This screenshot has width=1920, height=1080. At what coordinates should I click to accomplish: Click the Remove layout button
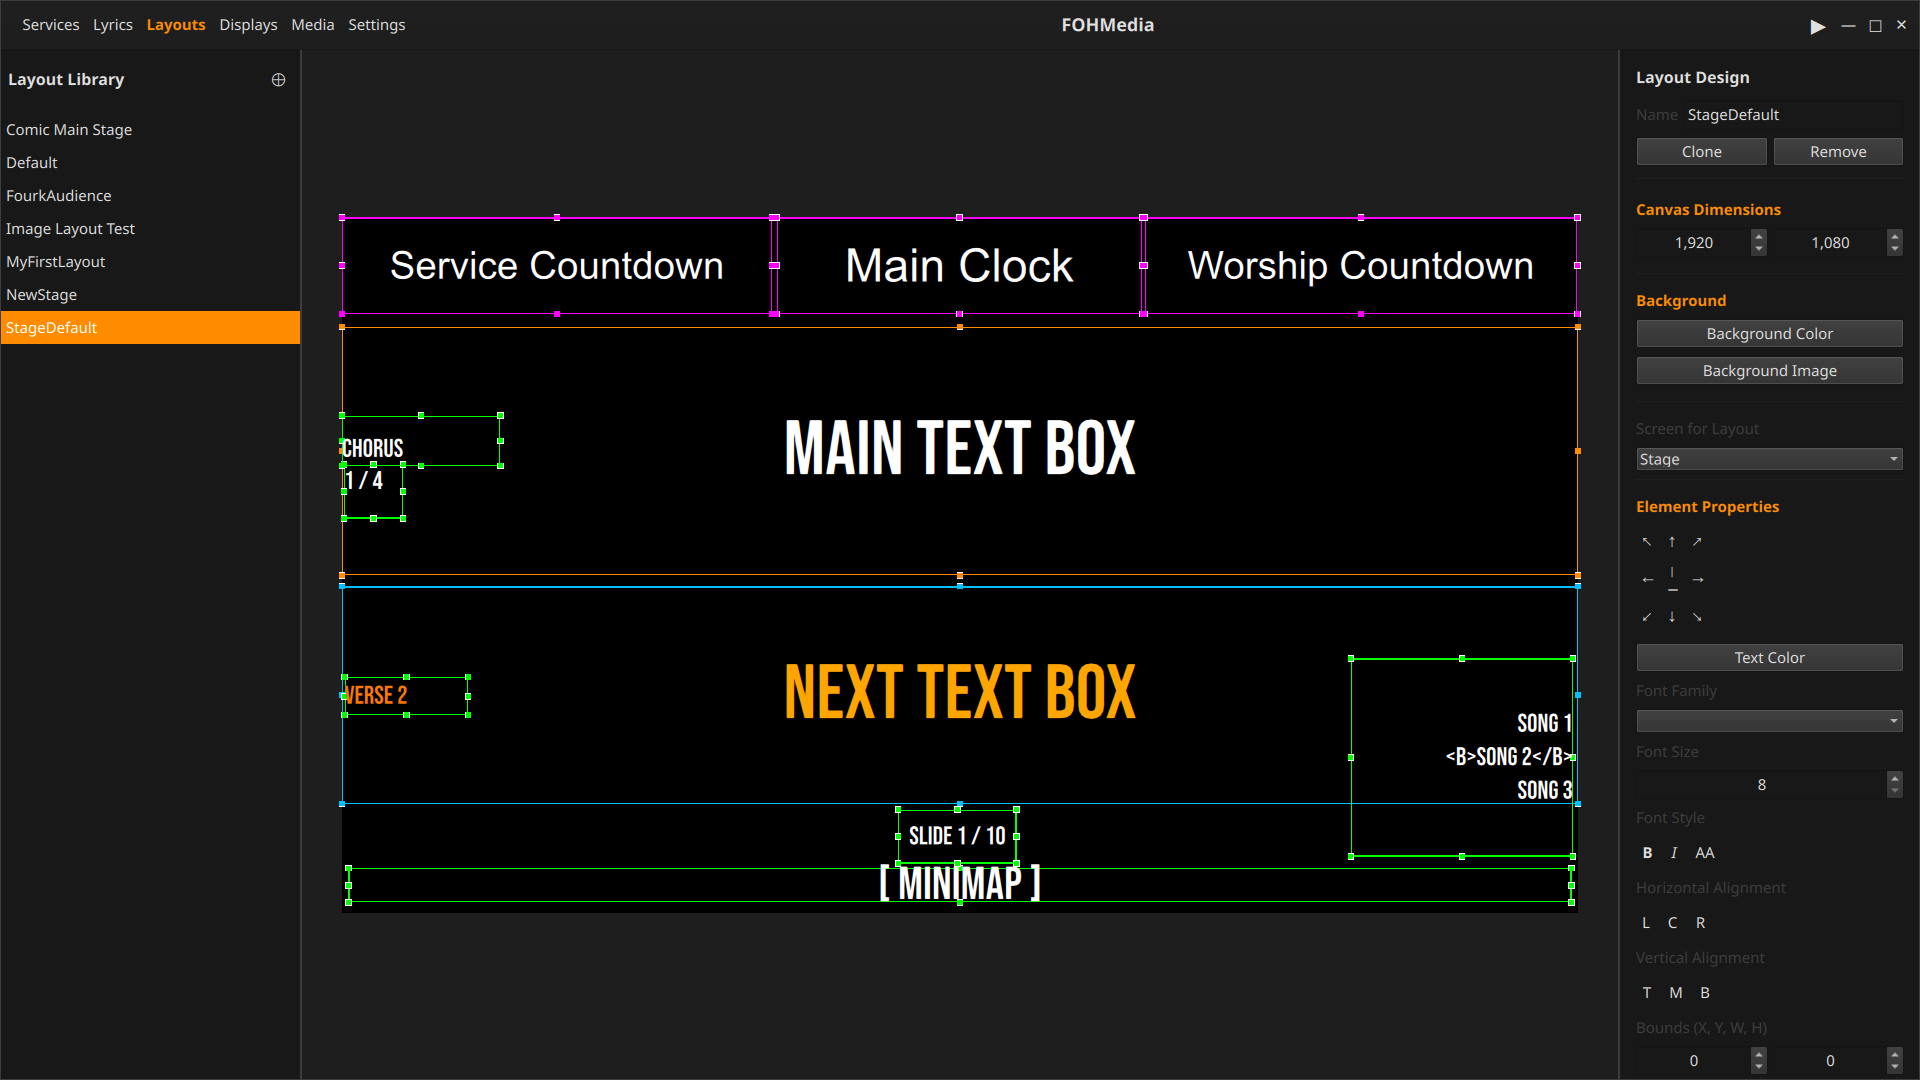[x=1838, y=152]
